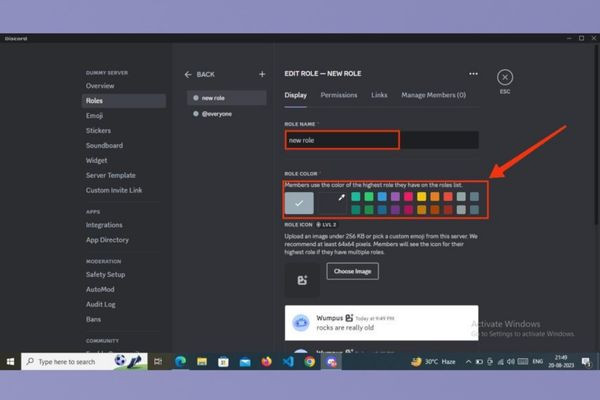Choose the light blue color swatch
The image size is (600, 400).
tap(382, 197)
